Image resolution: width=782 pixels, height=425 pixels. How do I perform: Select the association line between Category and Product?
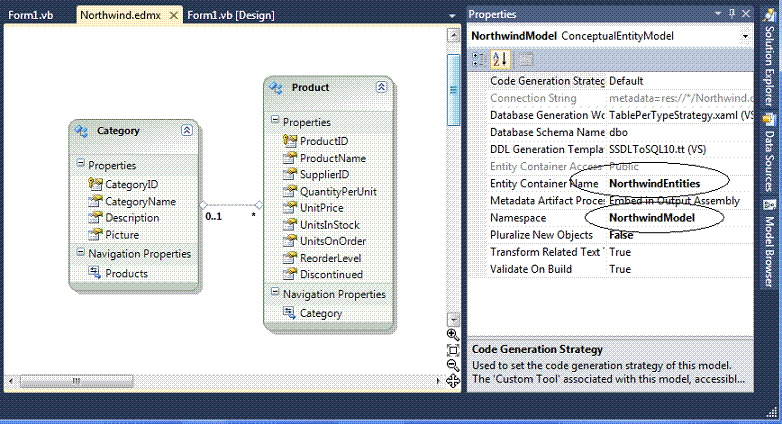coord(231,205)
